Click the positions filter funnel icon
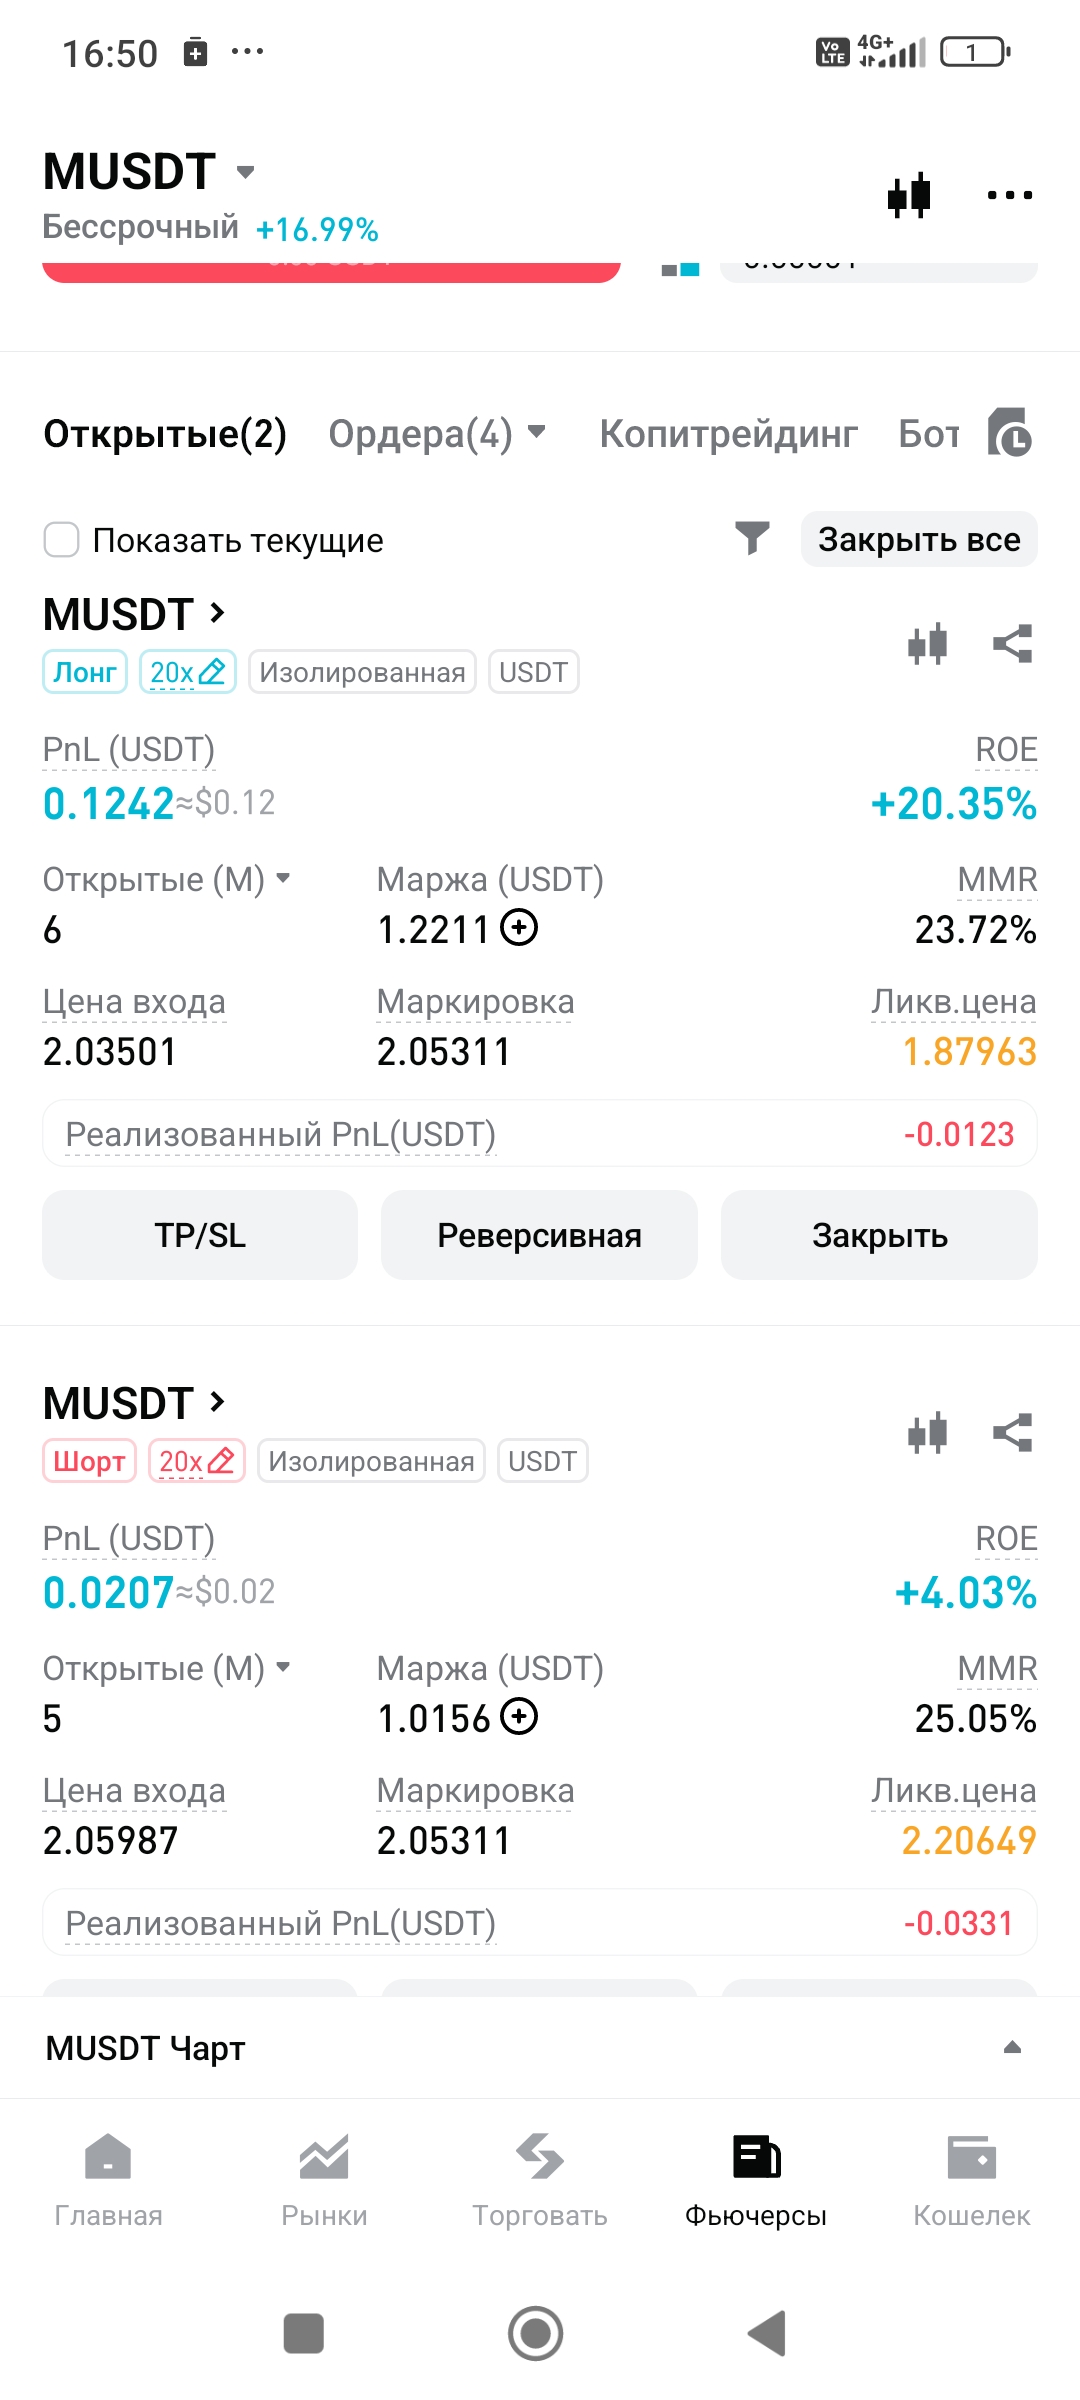Screen dimensions: 1080x2400 pyautogui.click(x=752, y=539)
